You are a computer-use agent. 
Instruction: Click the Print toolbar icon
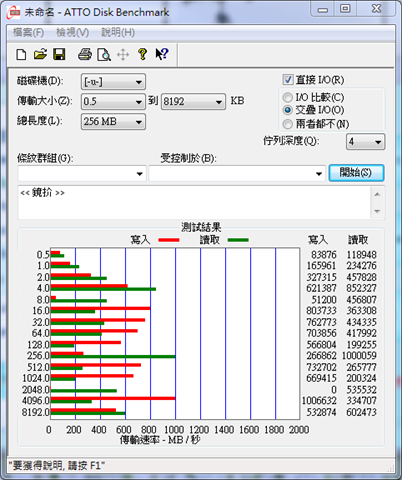(85, 54)
